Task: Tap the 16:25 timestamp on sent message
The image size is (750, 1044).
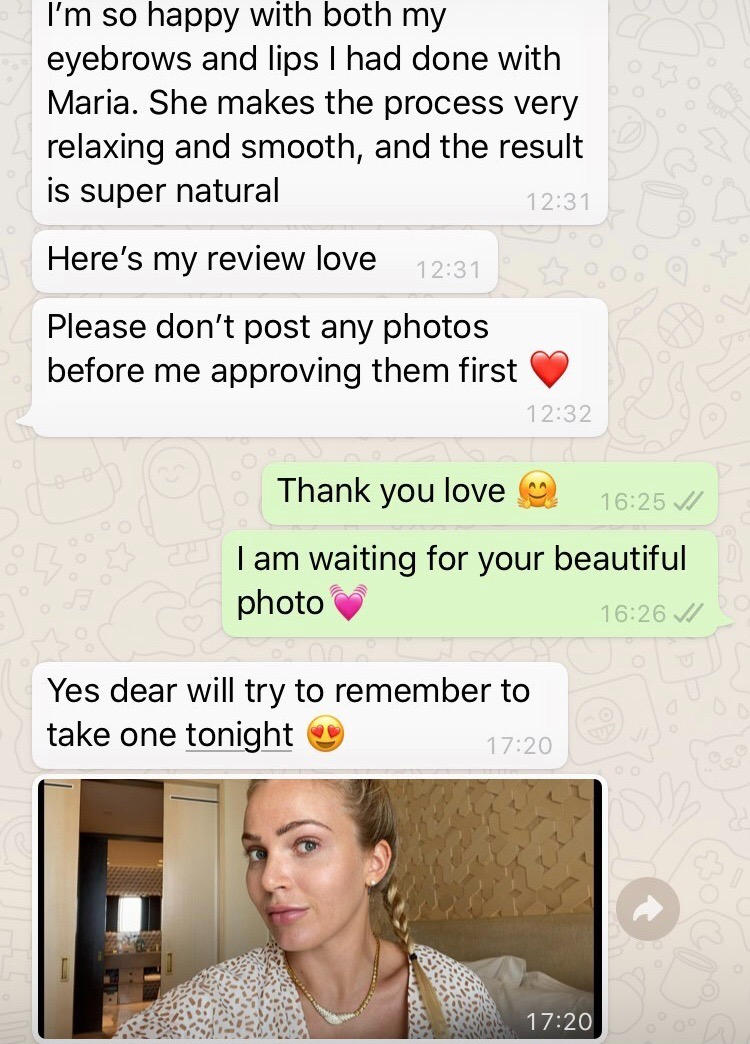Action: point(633,501)
